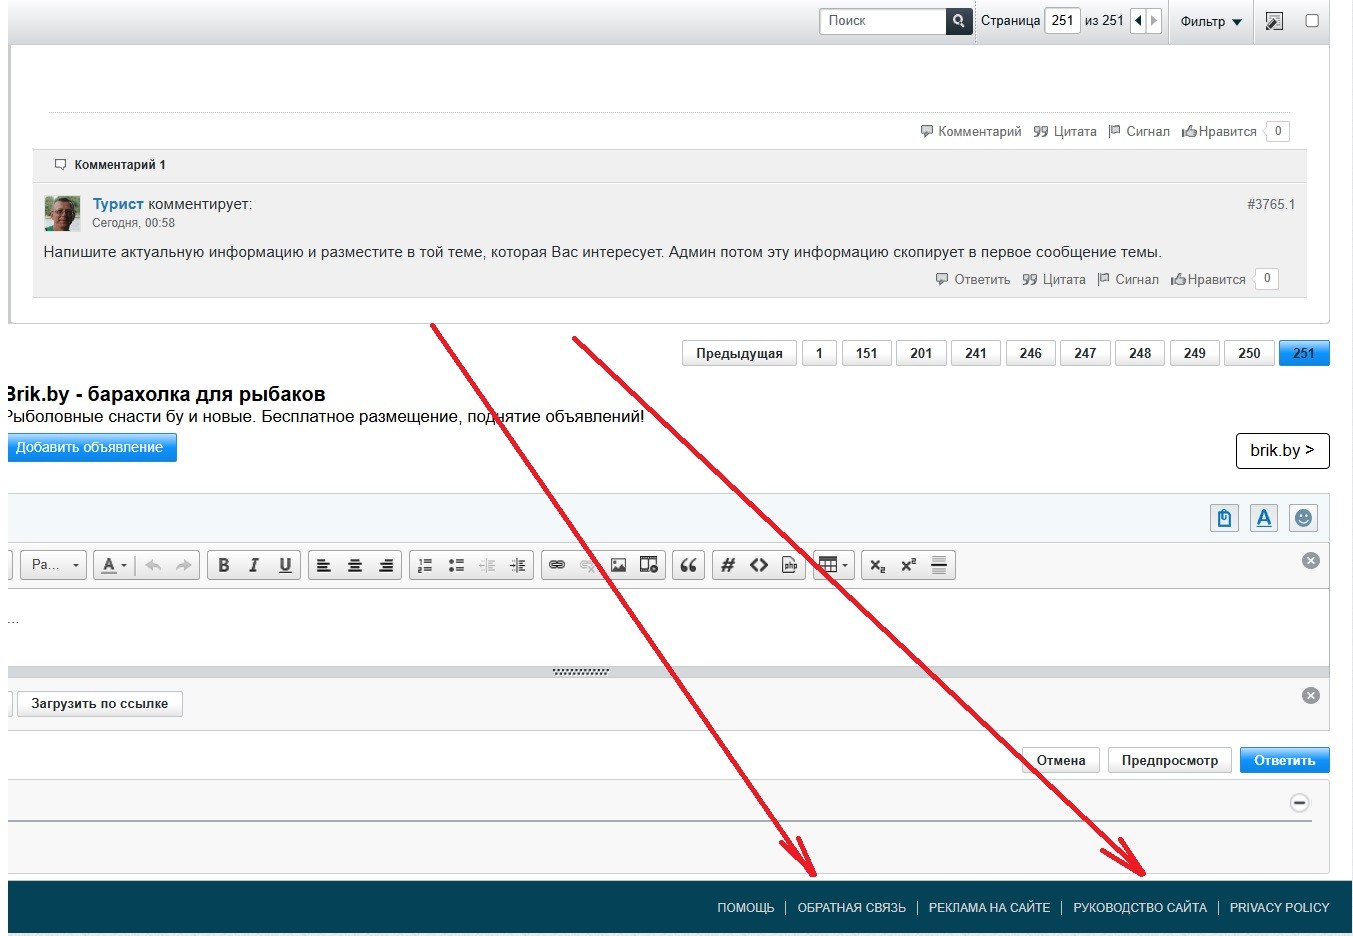The image size is (1353, 936).
Task: Open the insert table dropdown
Action: pos(834,565)
